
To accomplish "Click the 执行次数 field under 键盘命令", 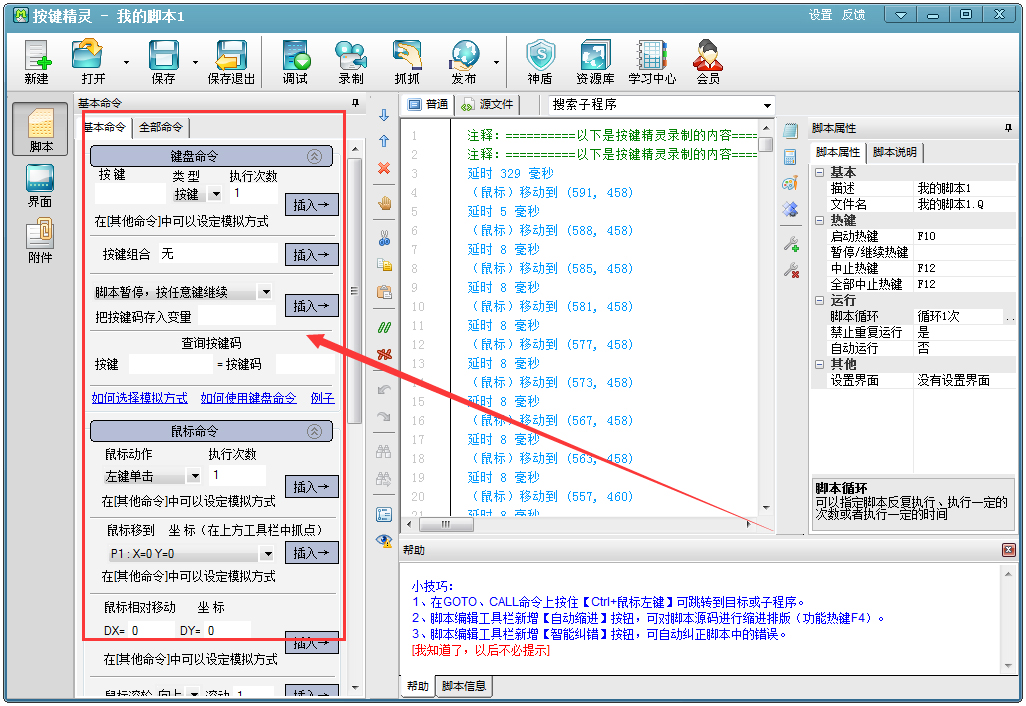I will [255, 194].
